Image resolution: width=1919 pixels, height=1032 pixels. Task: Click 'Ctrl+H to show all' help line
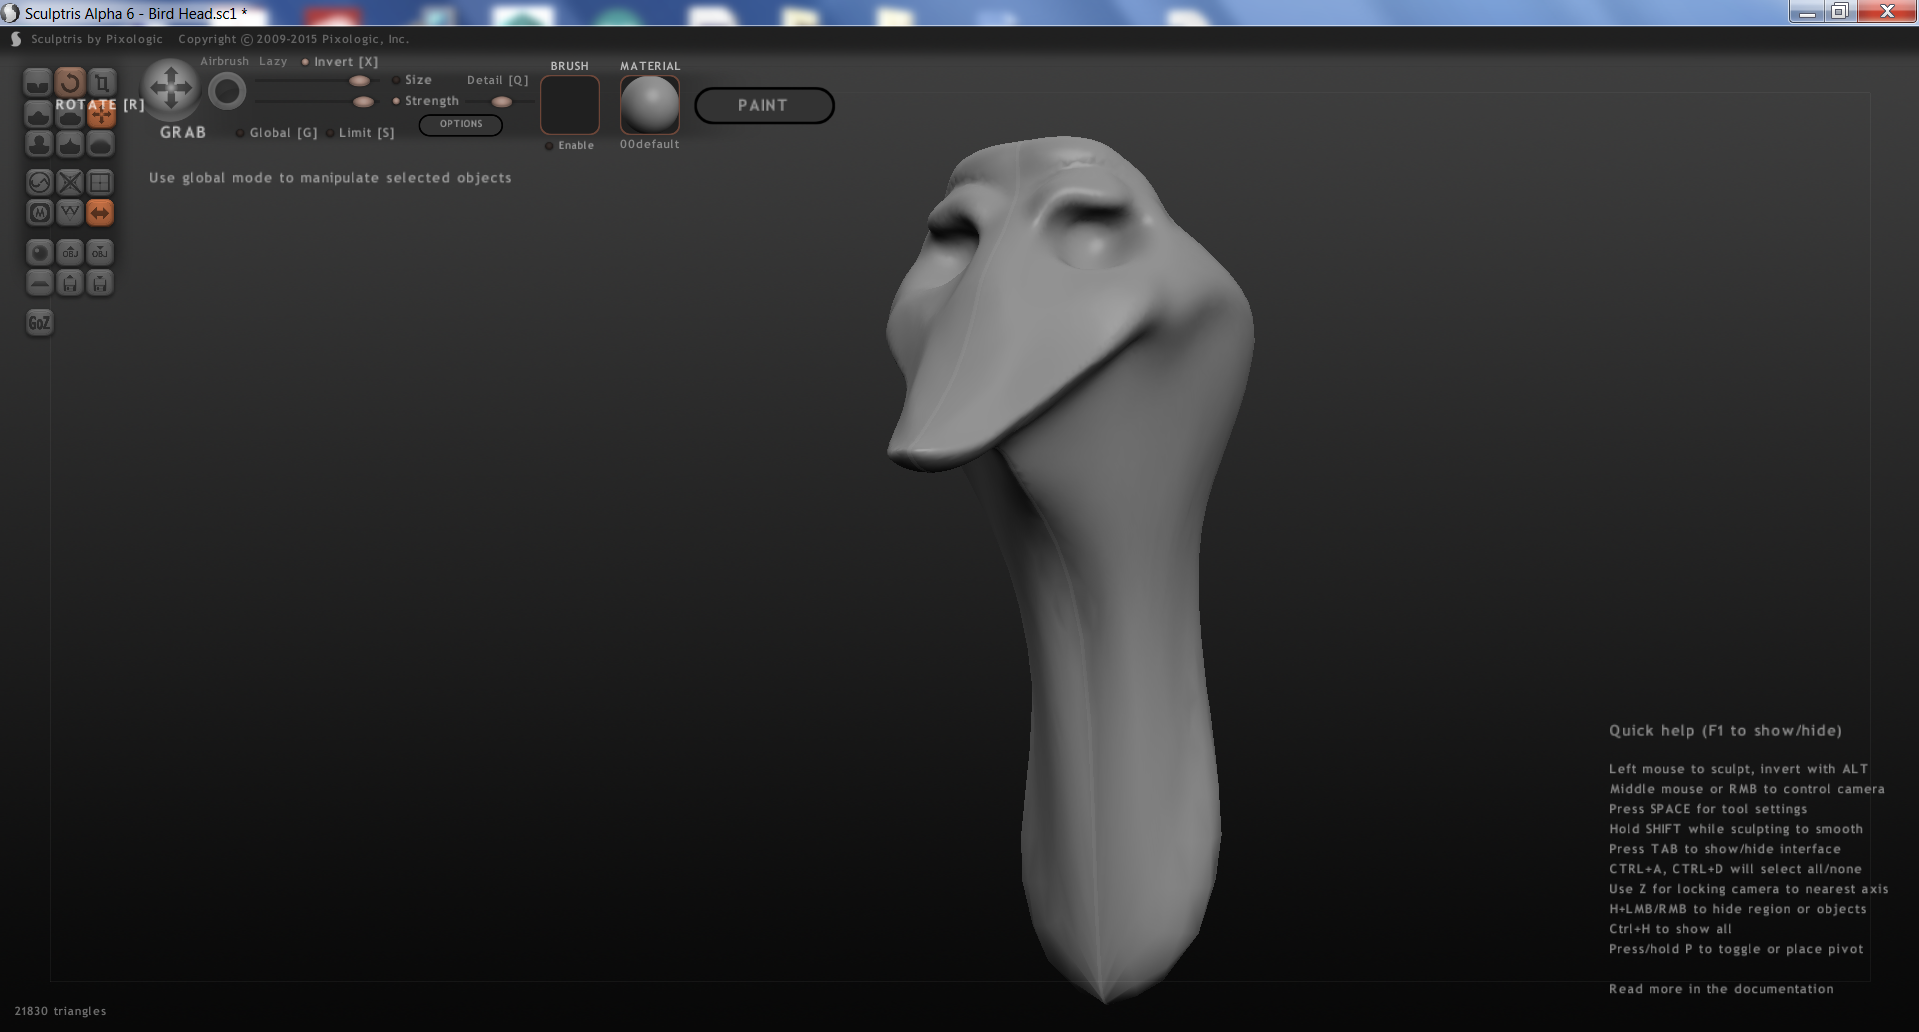[1670, 929]
